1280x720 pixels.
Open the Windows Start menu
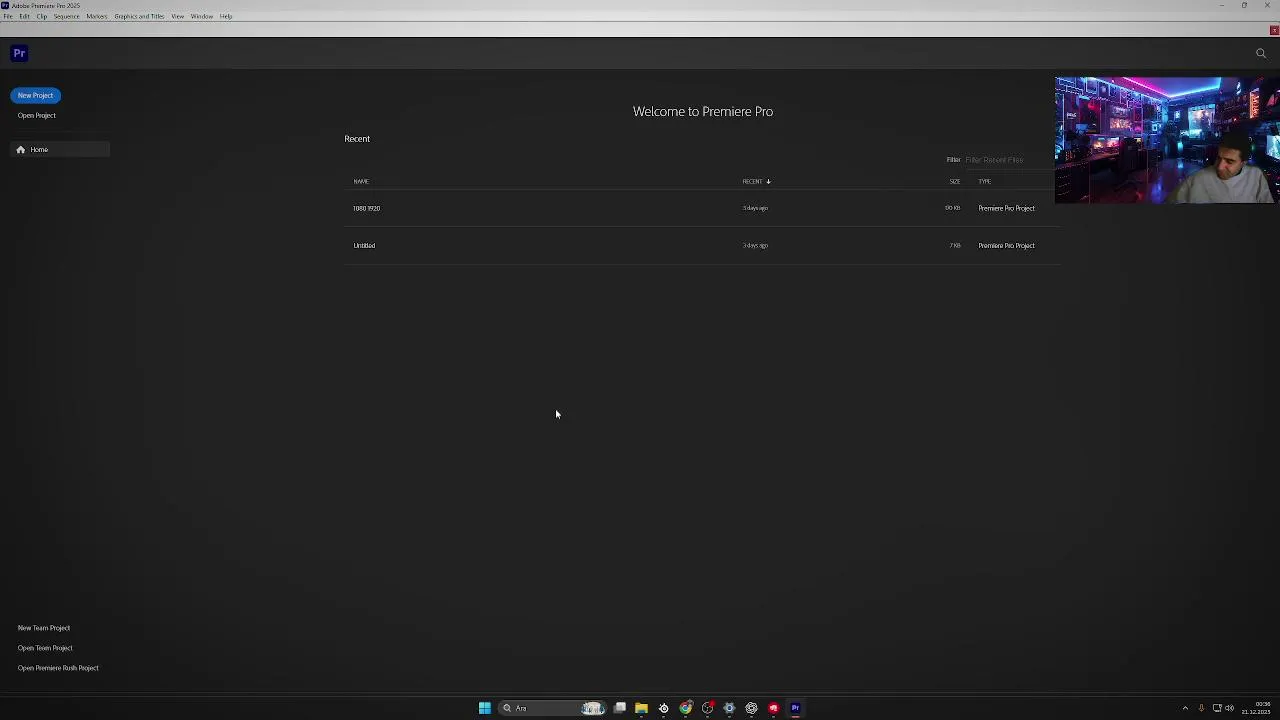point(485,708)
